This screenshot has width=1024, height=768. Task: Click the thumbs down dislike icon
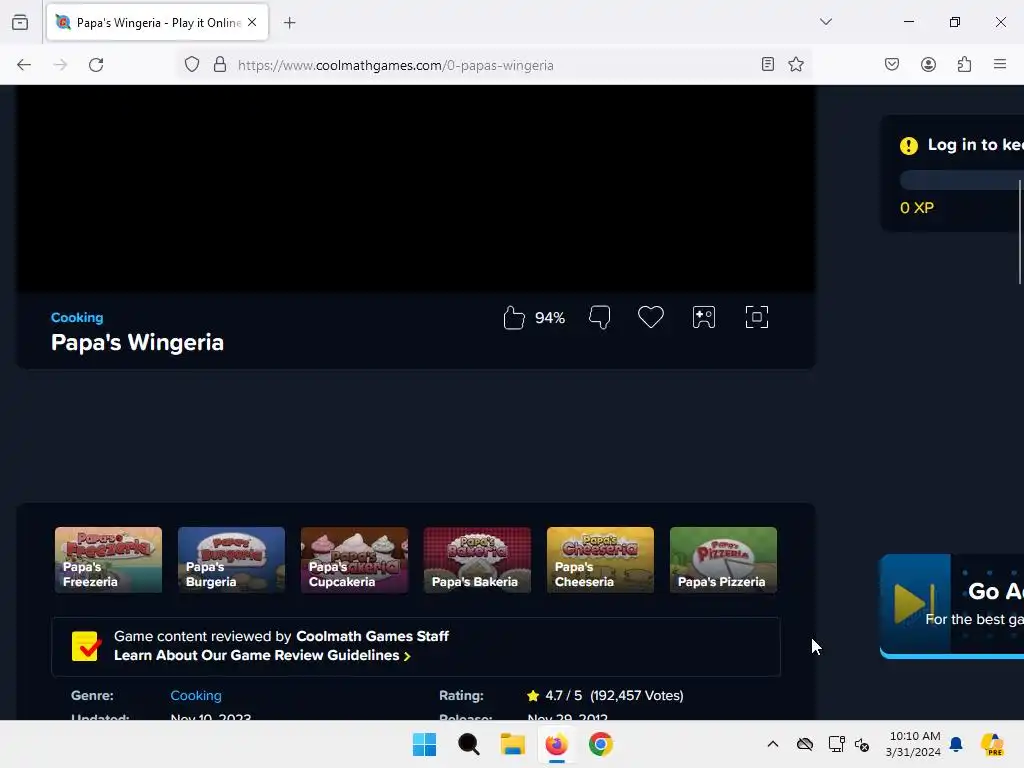point(600,317)
